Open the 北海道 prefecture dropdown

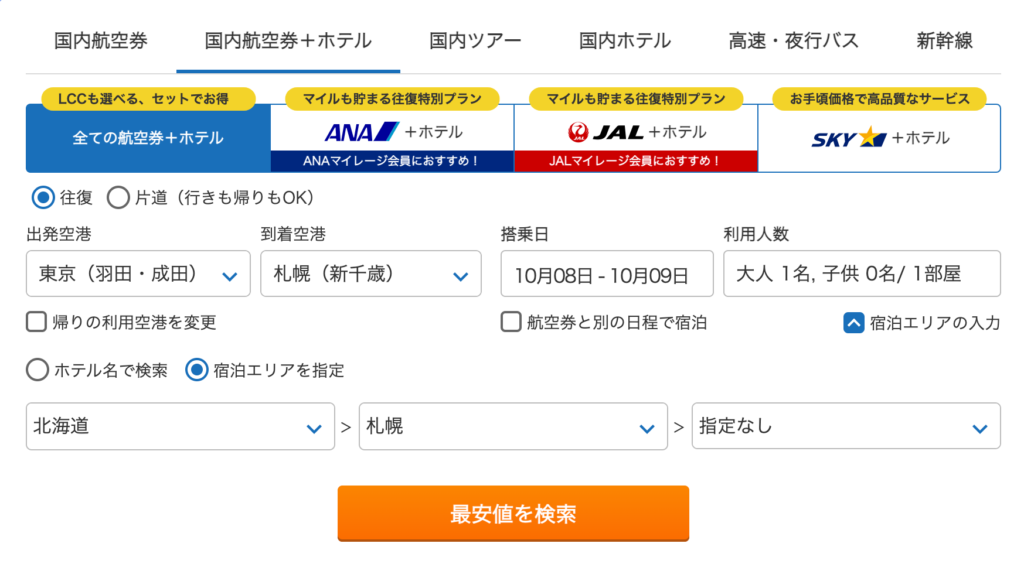180,427
